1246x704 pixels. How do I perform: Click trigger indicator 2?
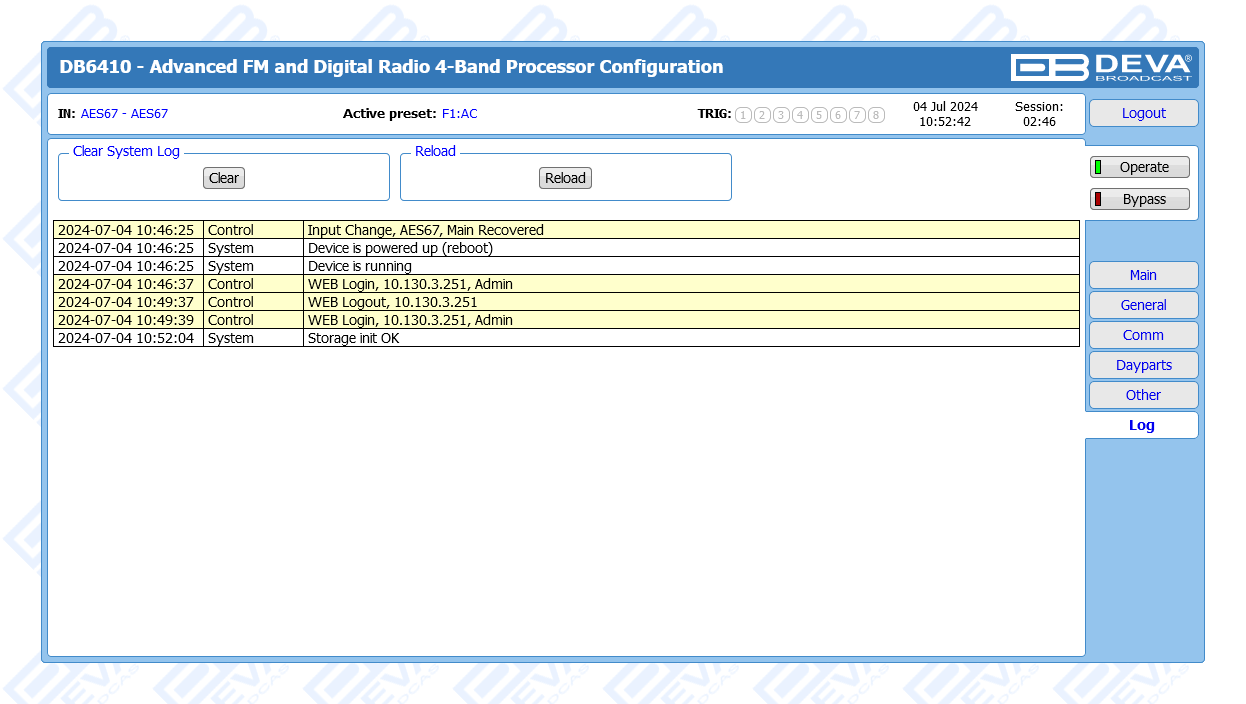point(762,115)
